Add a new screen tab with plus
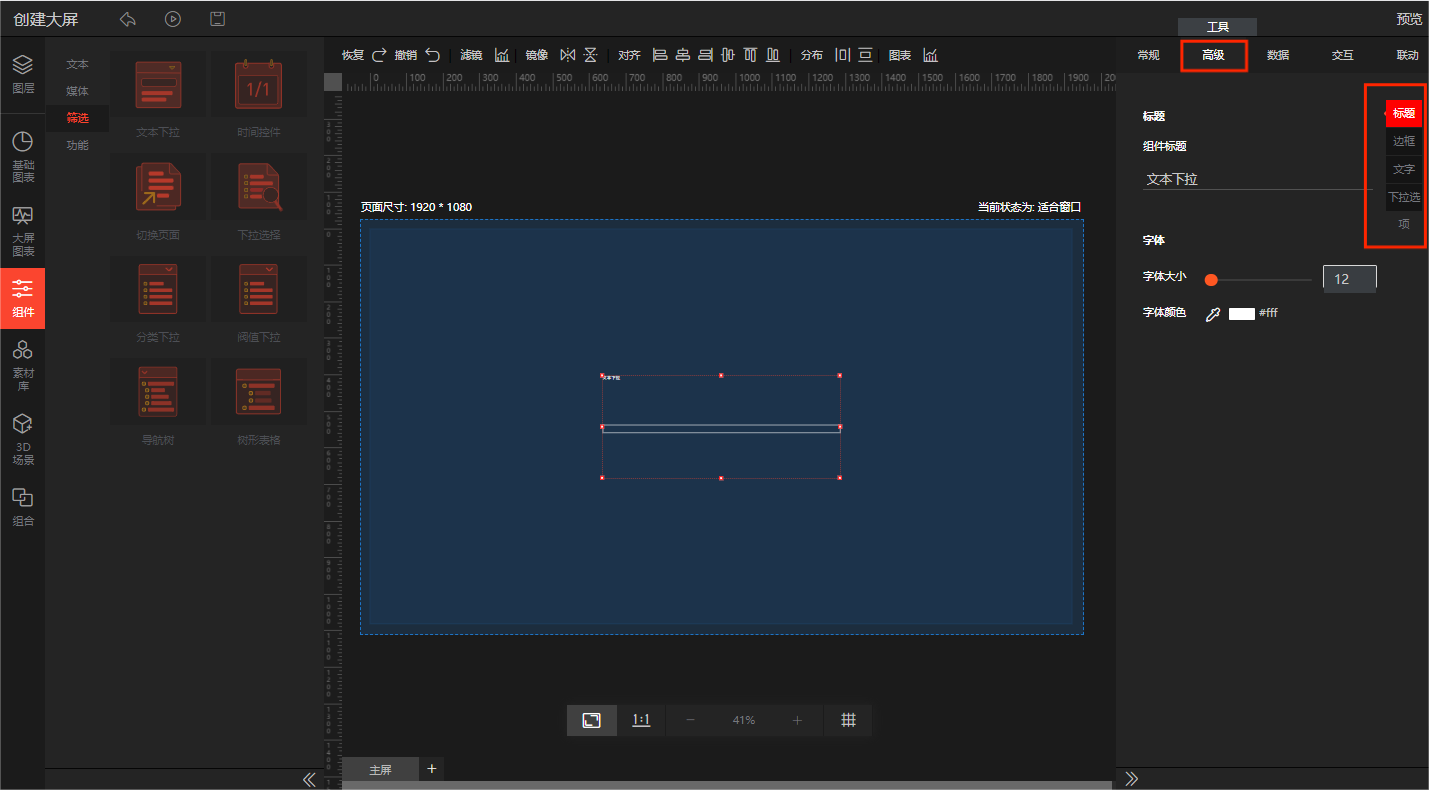Image resolution: width=1429 pixels, height=790 pixels. [432, 769]
